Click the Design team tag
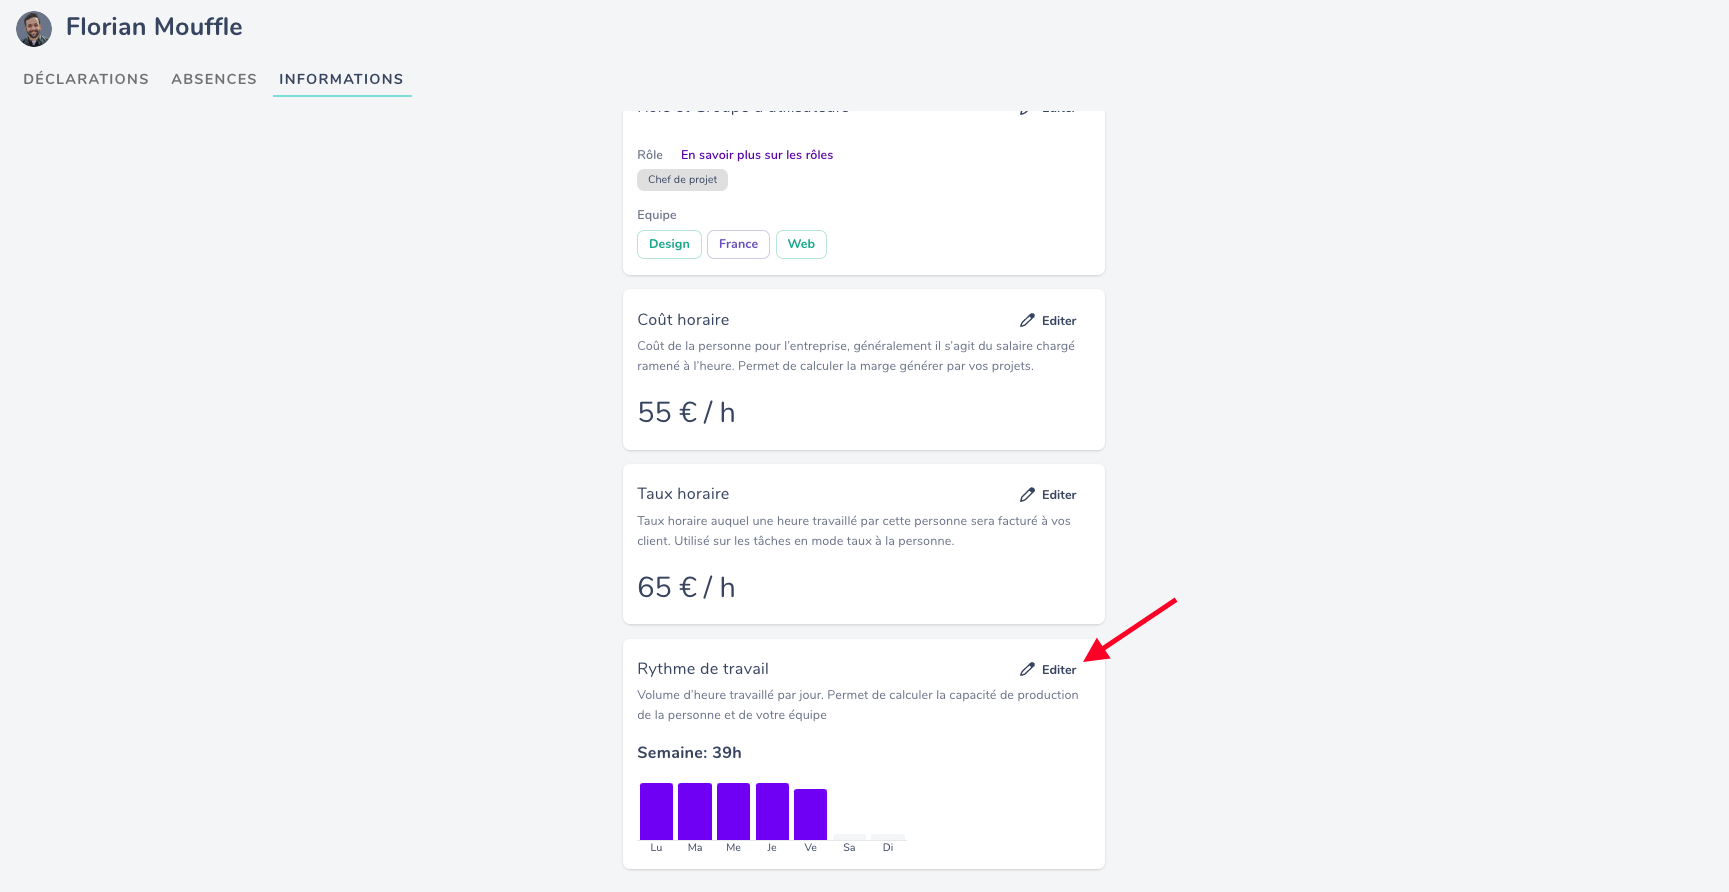1729x892 pixels. coord(669,244)
